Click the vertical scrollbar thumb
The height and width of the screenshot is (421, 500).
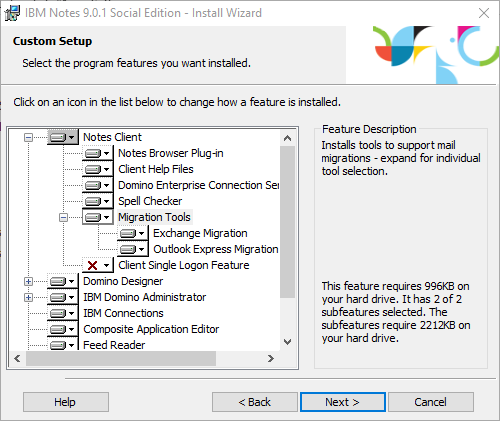[288, 222]
